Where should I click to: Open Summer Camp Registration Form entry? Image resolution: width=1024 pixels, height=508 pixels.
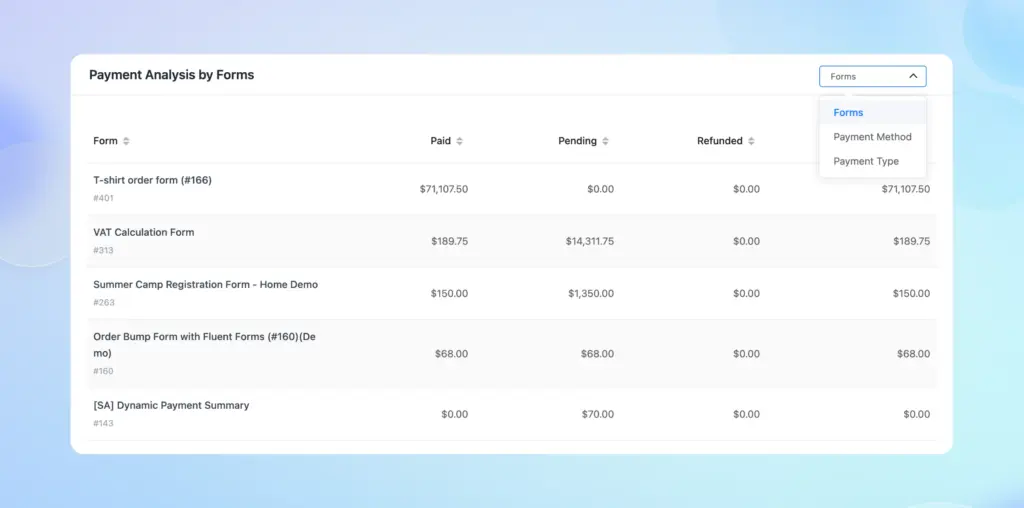coord(205,285)
